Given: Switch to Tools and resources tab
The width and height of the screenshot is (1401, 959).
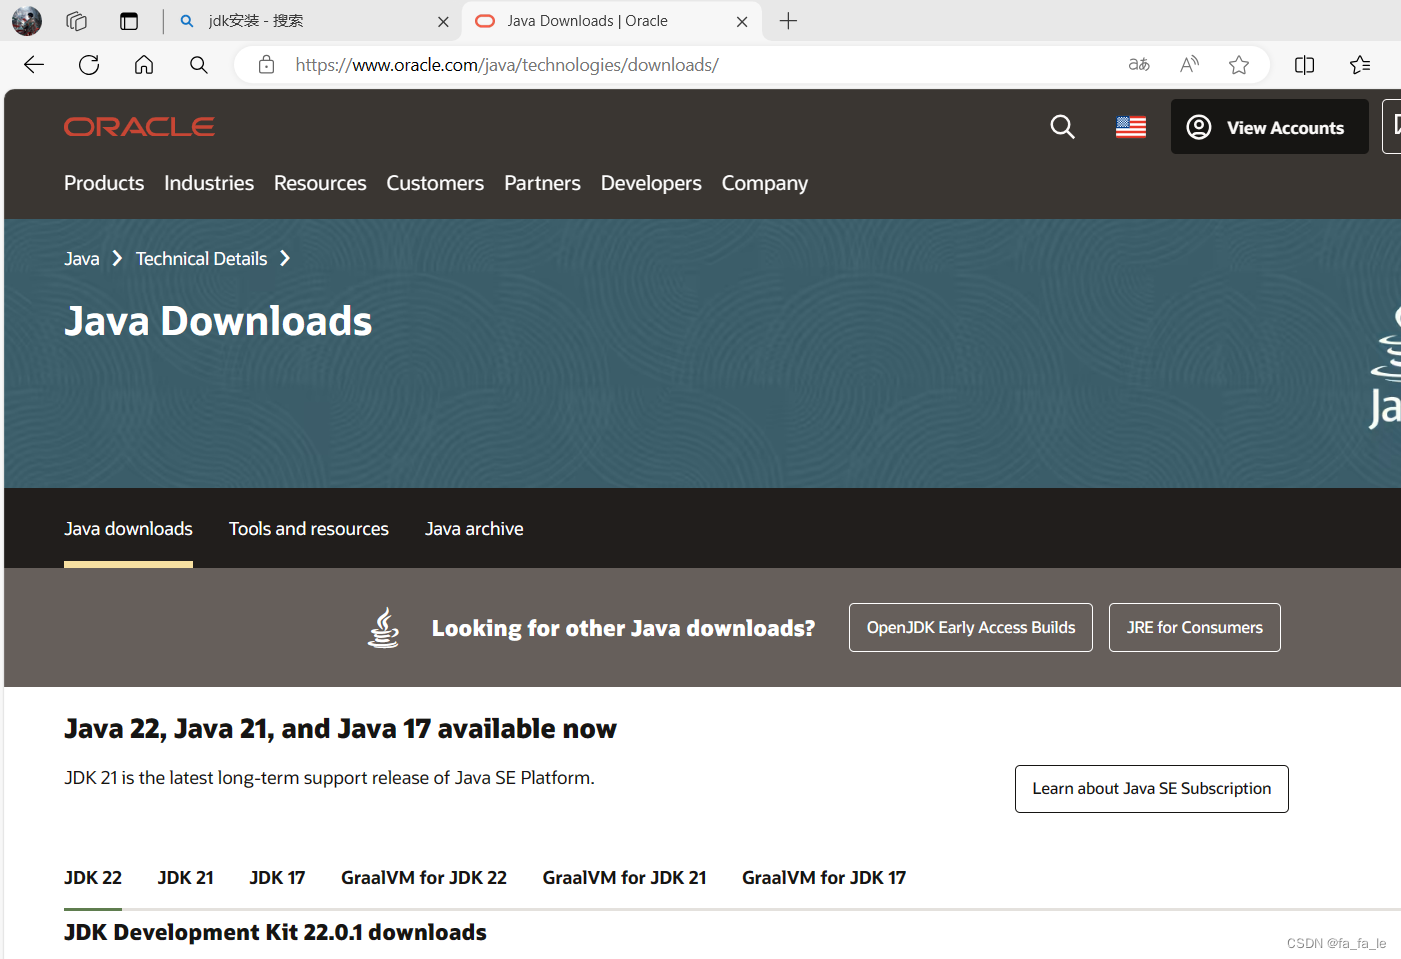Looking at the screenshot, I should point(309,529).
